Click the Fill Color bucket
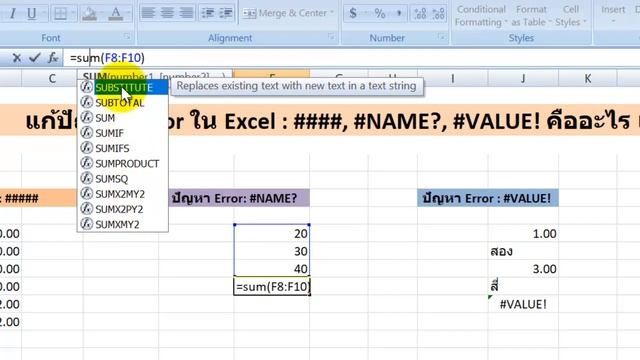 [x=89, y=14]
